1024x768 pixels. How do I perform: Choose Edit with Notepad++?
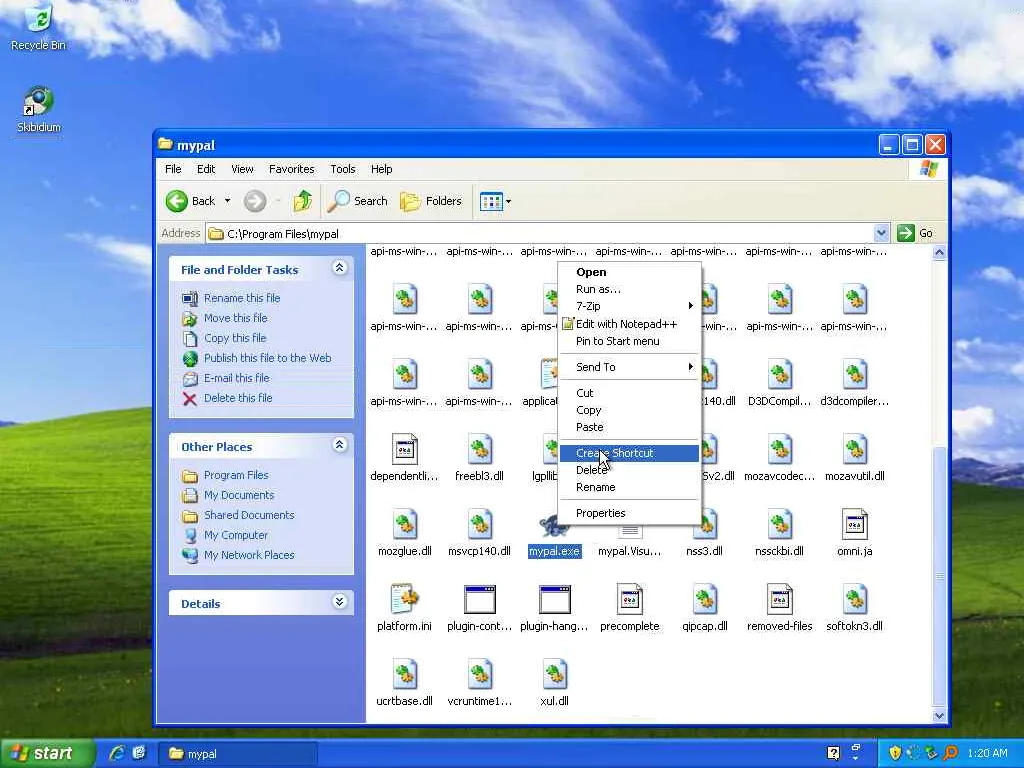point(630,324)
